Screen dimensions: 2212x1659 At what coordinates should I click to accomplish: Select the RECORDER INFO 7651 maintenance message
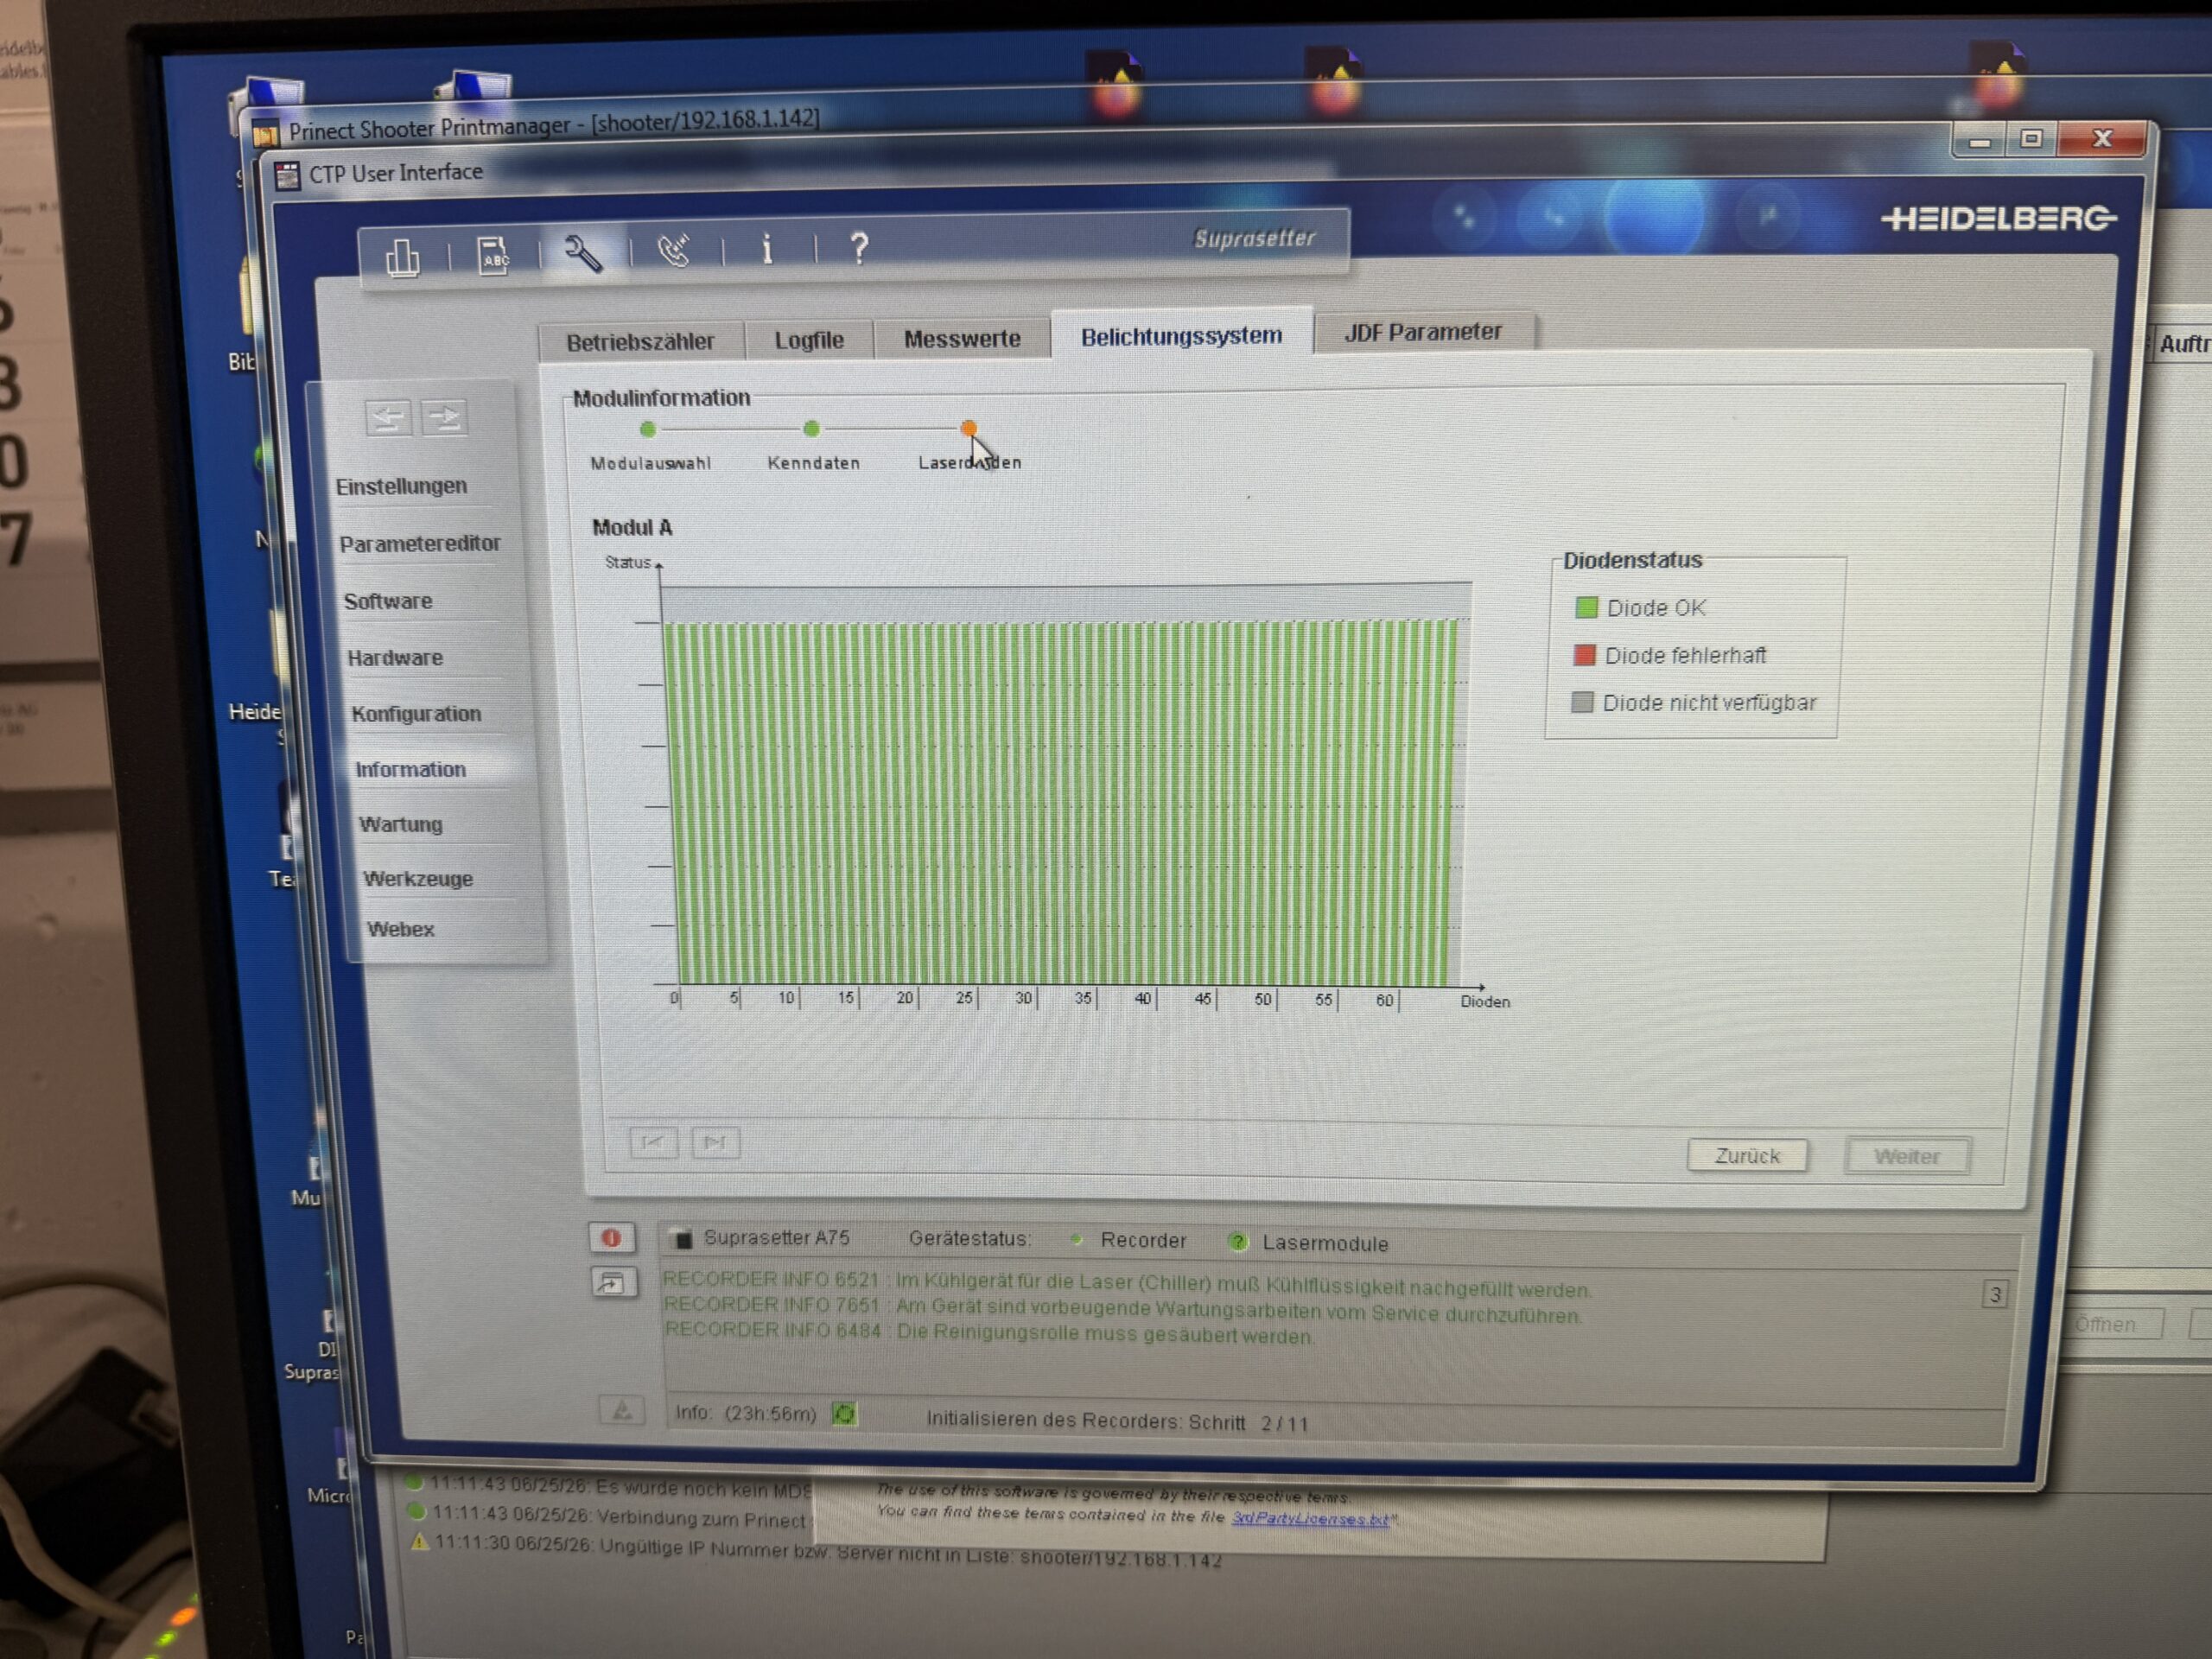(1122, 1309)
